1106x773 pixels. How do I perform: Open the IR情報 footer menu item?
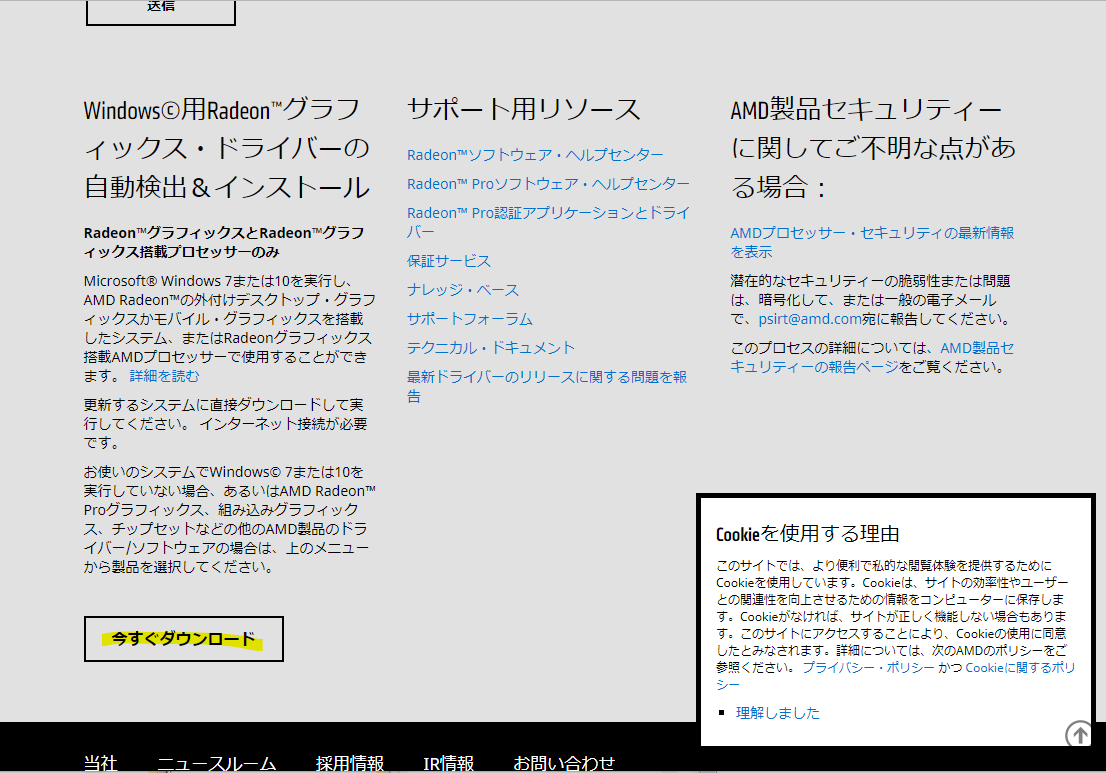point(449,763)
